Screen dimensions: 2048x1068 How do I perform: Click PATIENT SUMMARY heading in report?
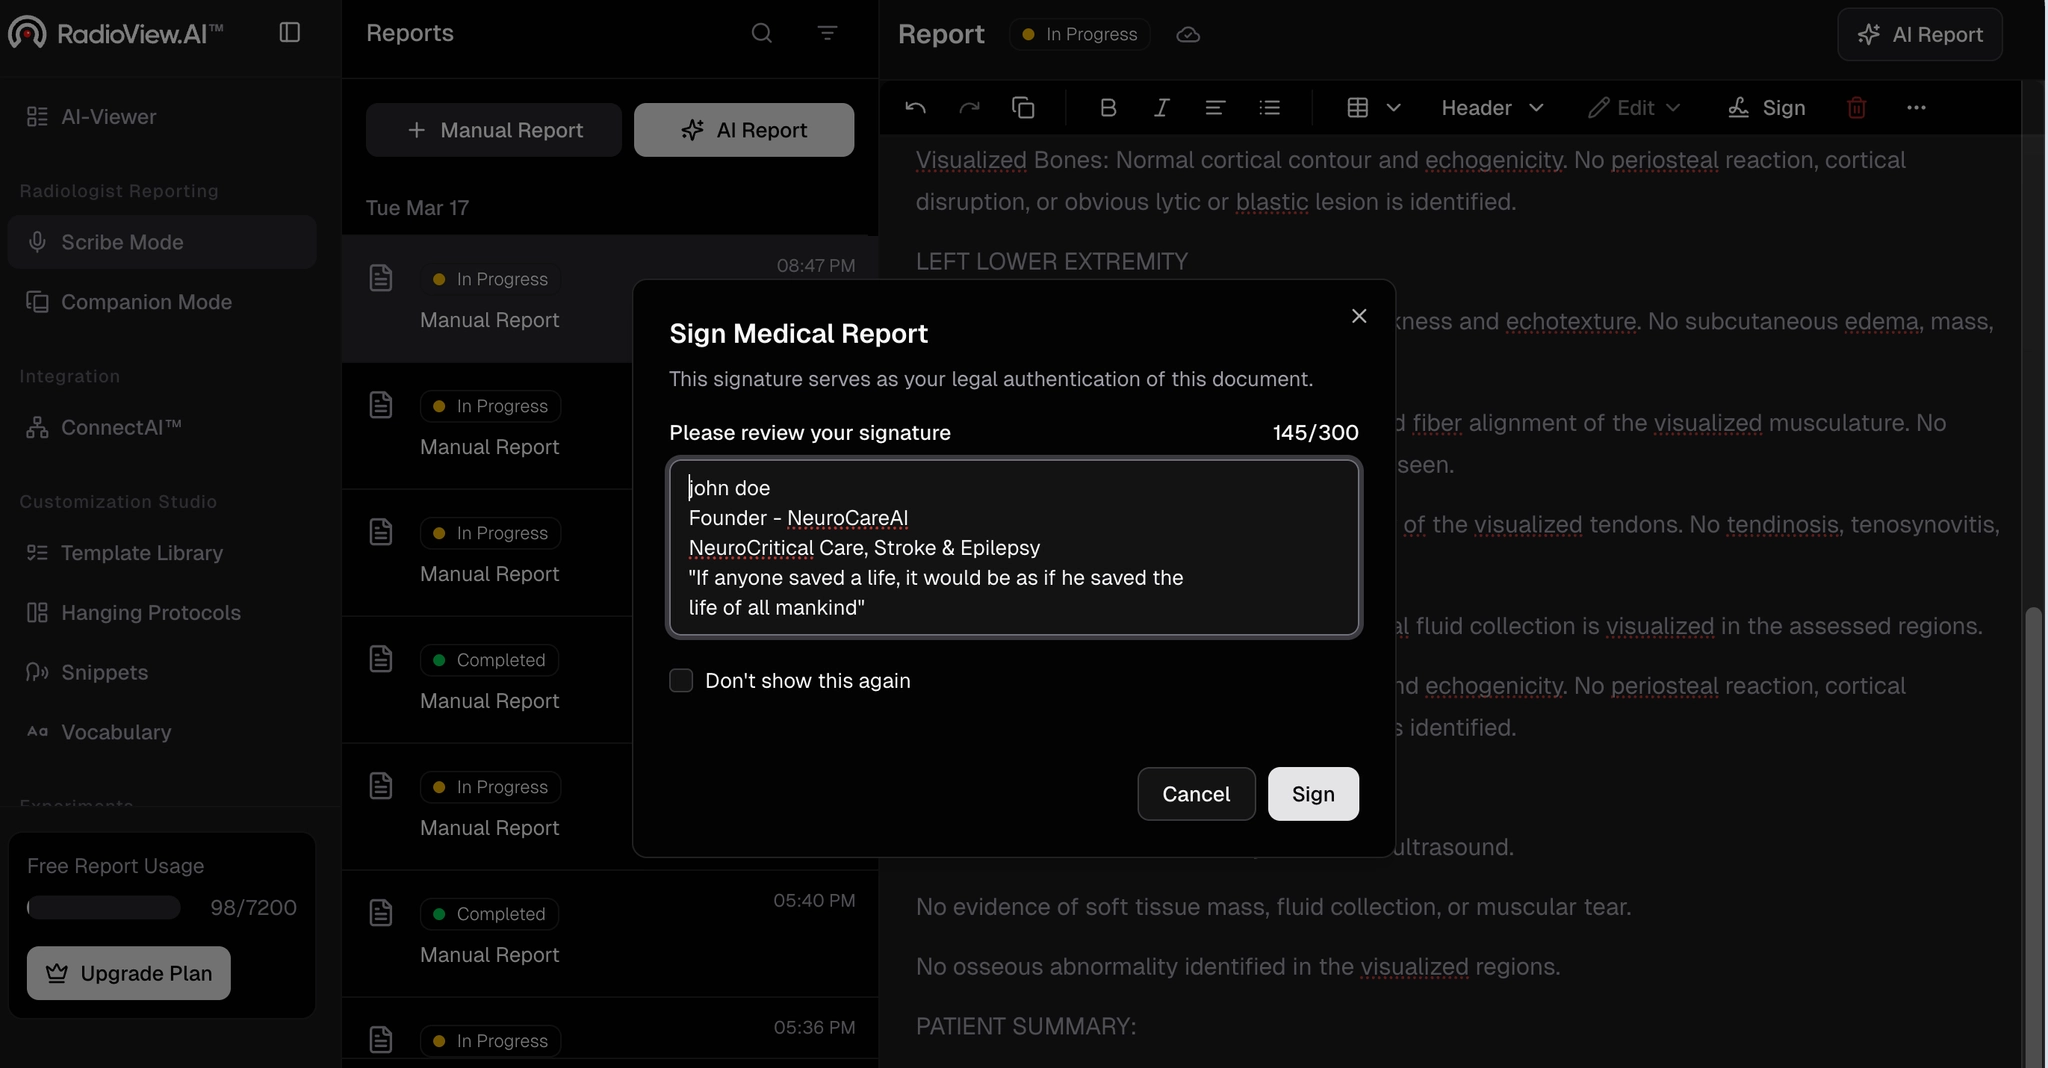[x=1026, y=1027]
